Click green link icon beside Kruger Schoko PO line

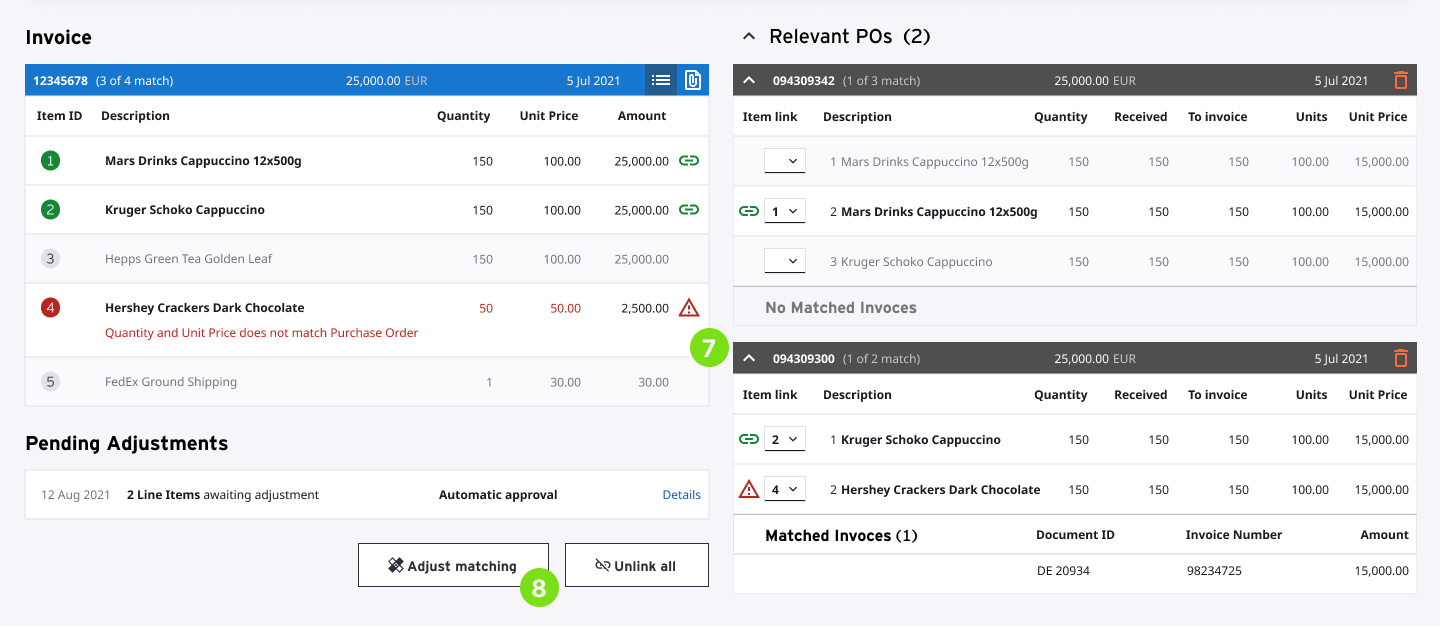click(x=748, y=439)
